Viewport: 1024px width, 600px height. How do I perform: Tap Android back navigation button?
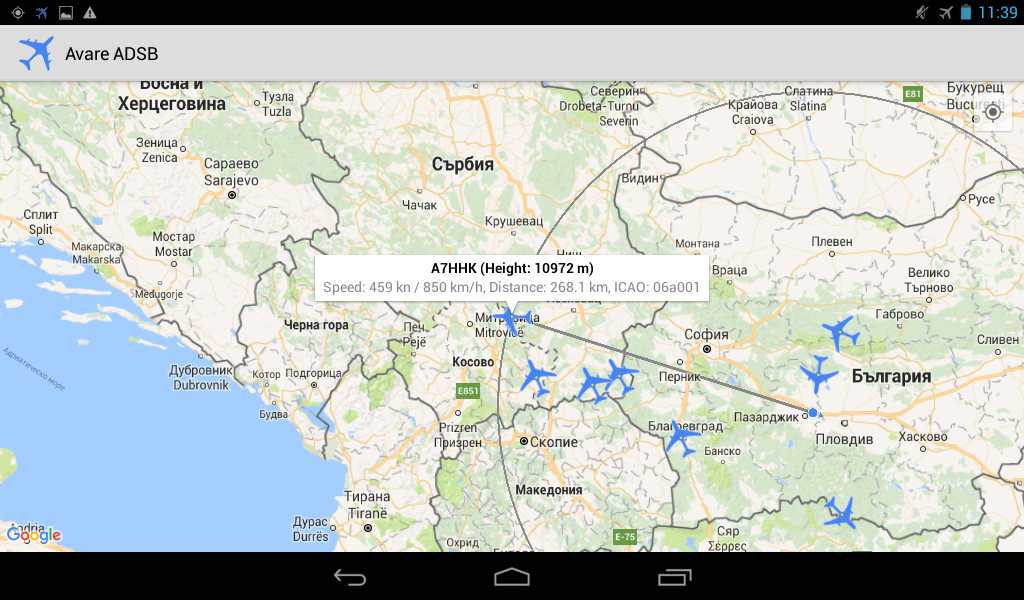tap(350, 577)
